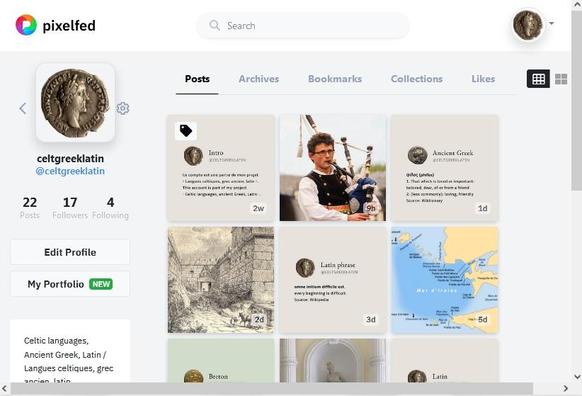The width and height of the screenshot is (582, 396).
Task: Switch to the compact grid layout icon
Action: 538,79
